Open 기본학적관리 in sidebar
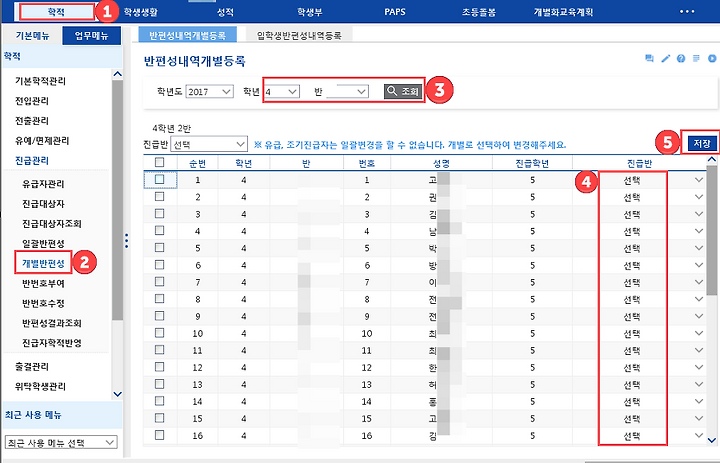 40,81
